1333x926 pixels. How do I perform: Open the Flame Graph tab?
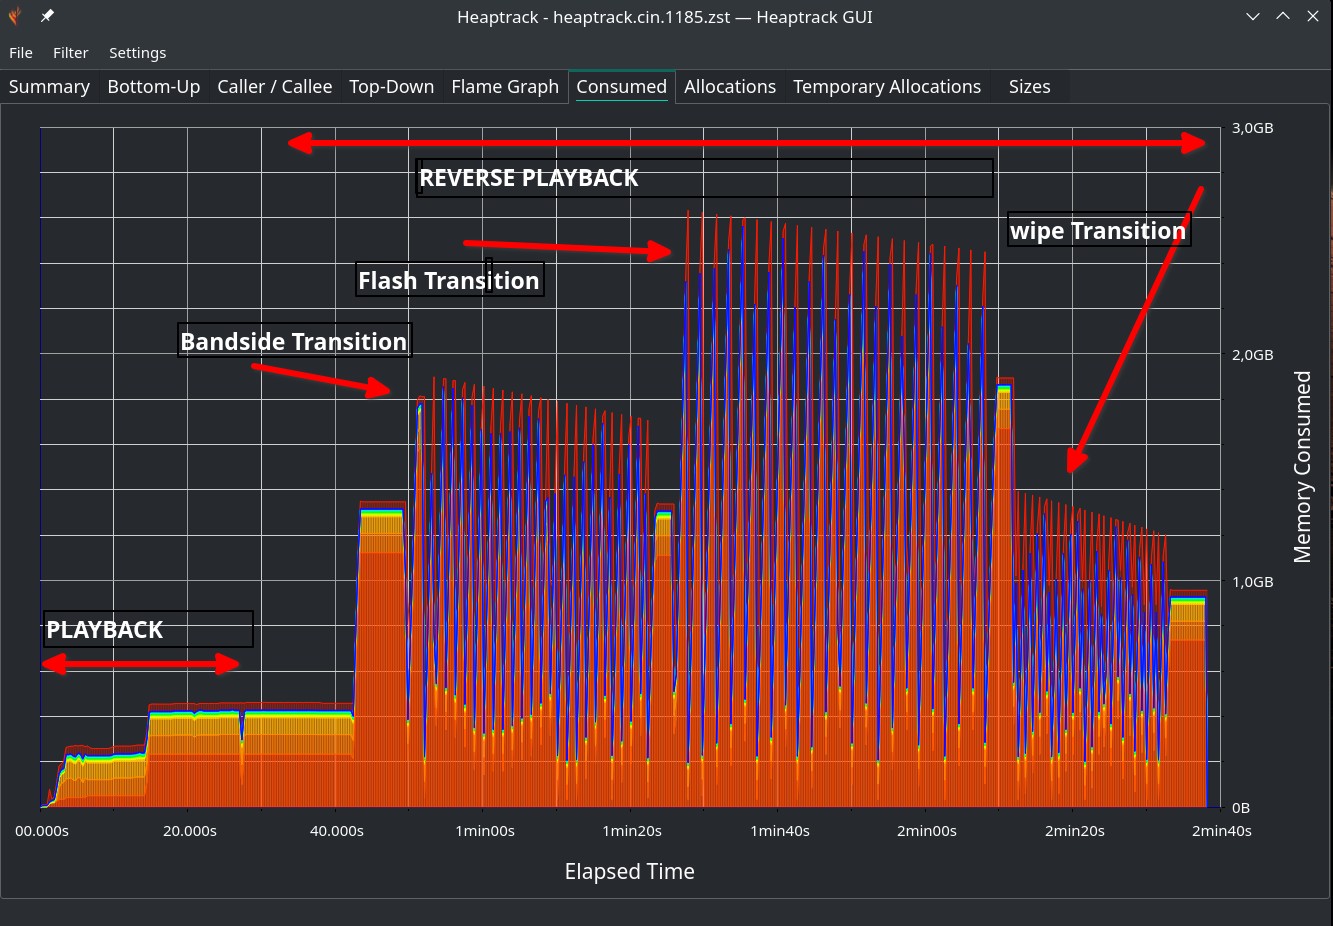coord(505,87)
